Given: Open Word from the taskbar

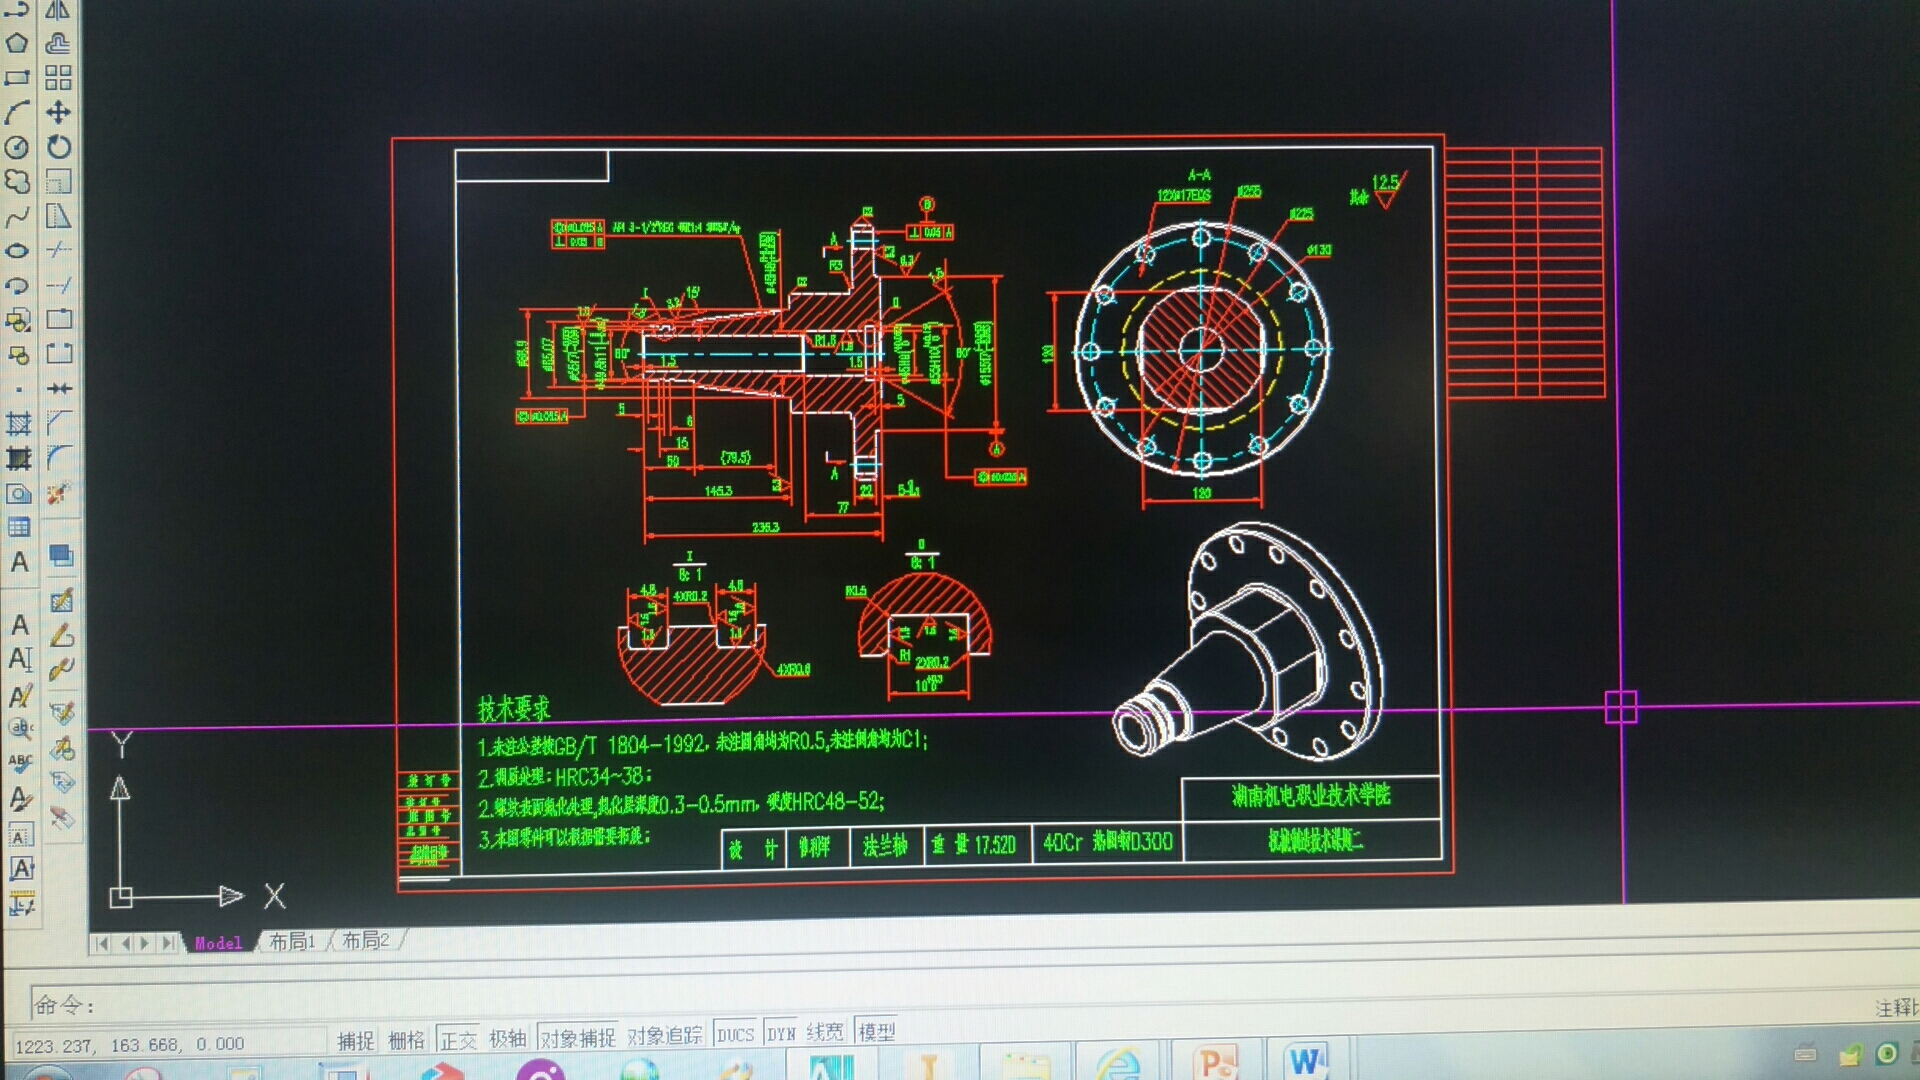Looking at the screenshot, I should click(x=1306, y=1062).
